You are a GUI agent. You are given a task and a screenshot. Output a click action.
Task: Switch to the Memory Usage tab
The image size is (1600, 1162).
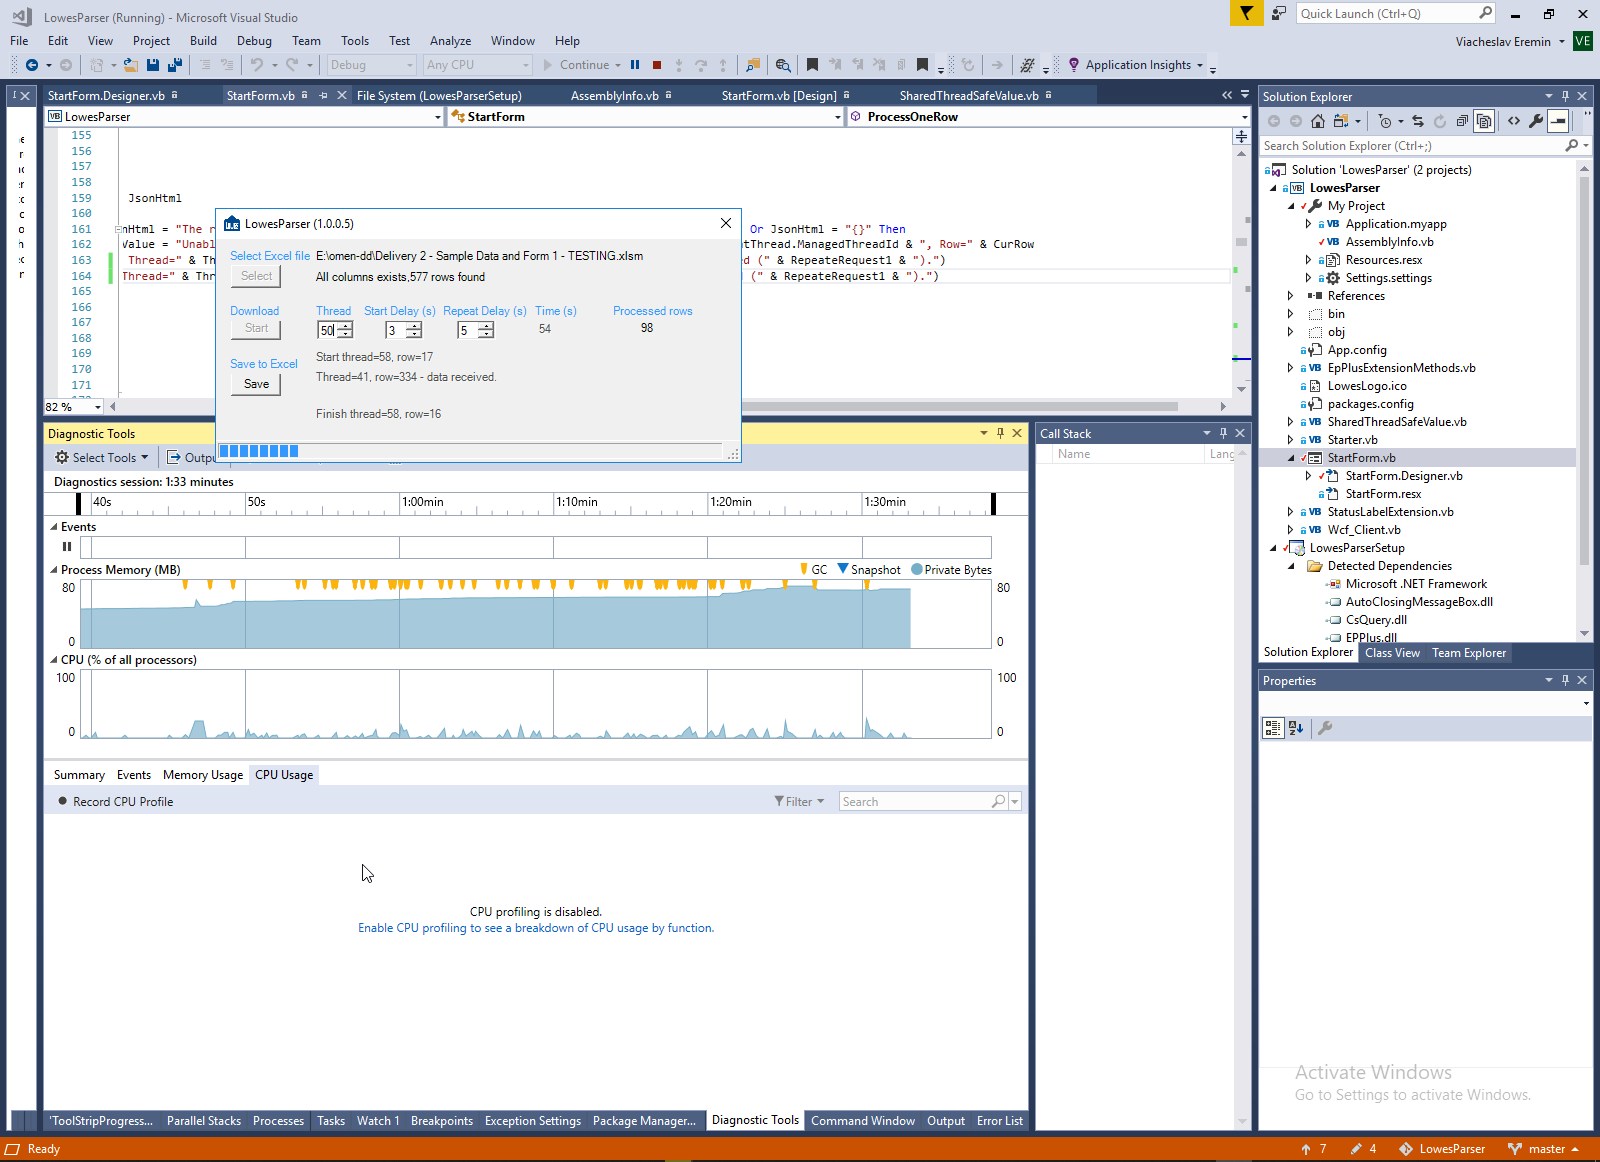point(203,775)
